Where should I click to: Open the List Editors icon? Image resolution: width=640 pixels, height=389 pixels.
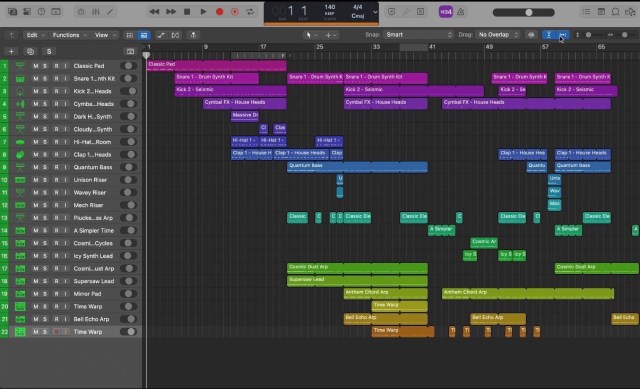pos(586,12)
